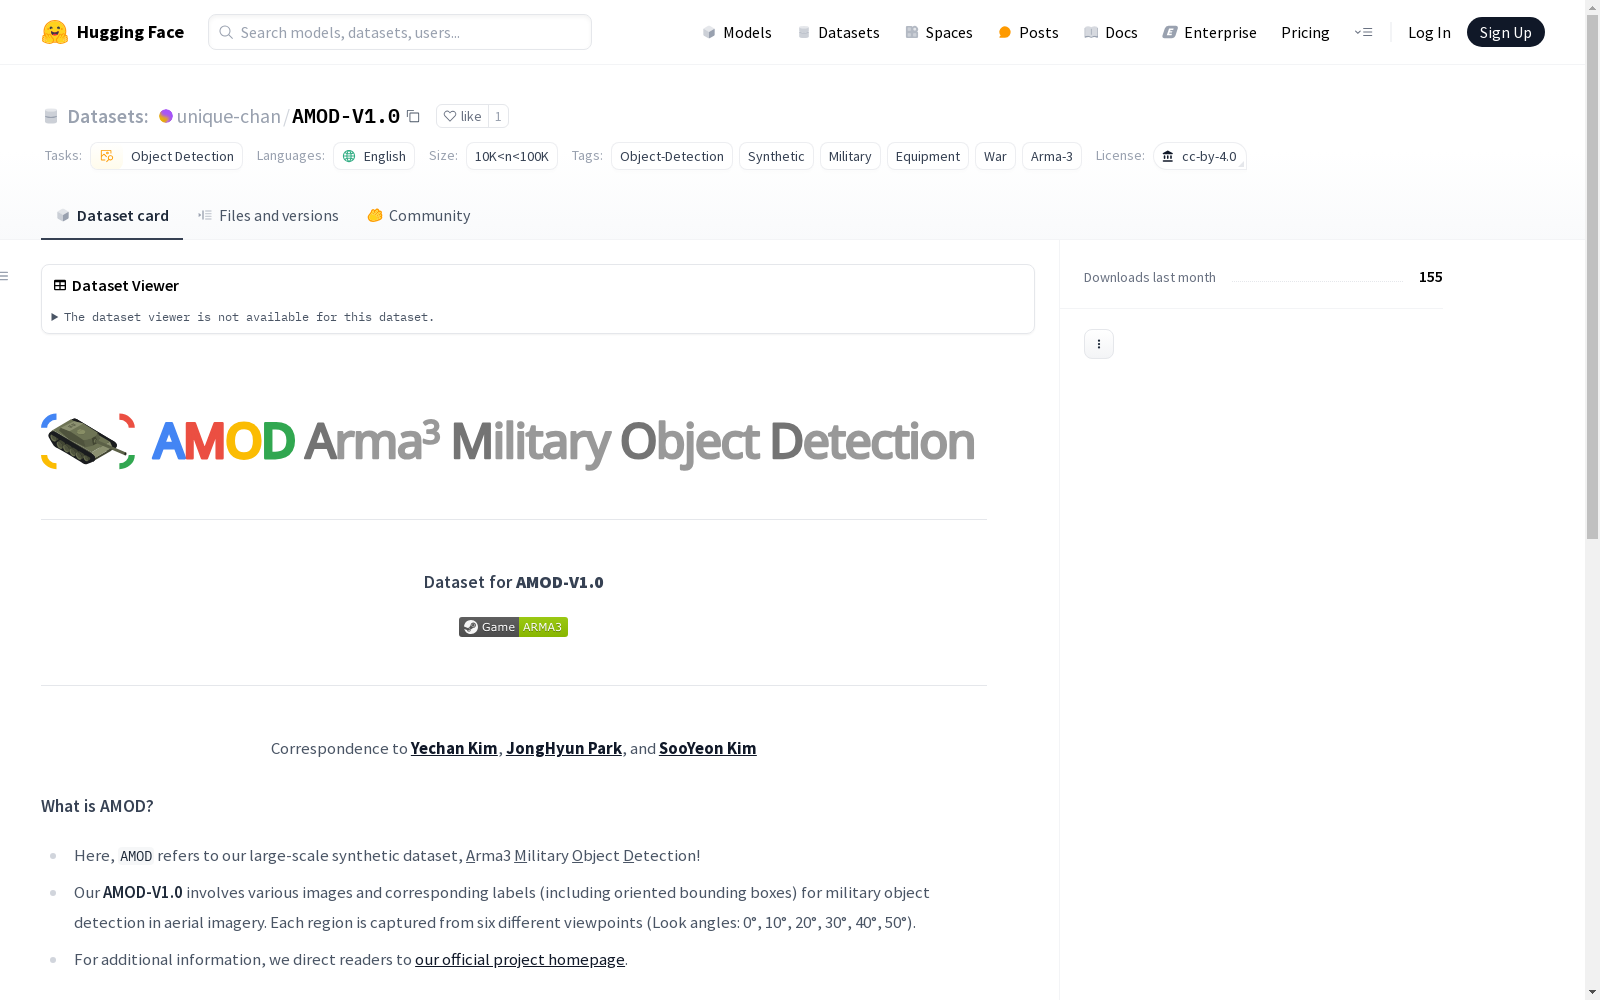The image size is (1600, 1000).
Task: Copy dataset name with the copy icon
Action: pos(413,116)
